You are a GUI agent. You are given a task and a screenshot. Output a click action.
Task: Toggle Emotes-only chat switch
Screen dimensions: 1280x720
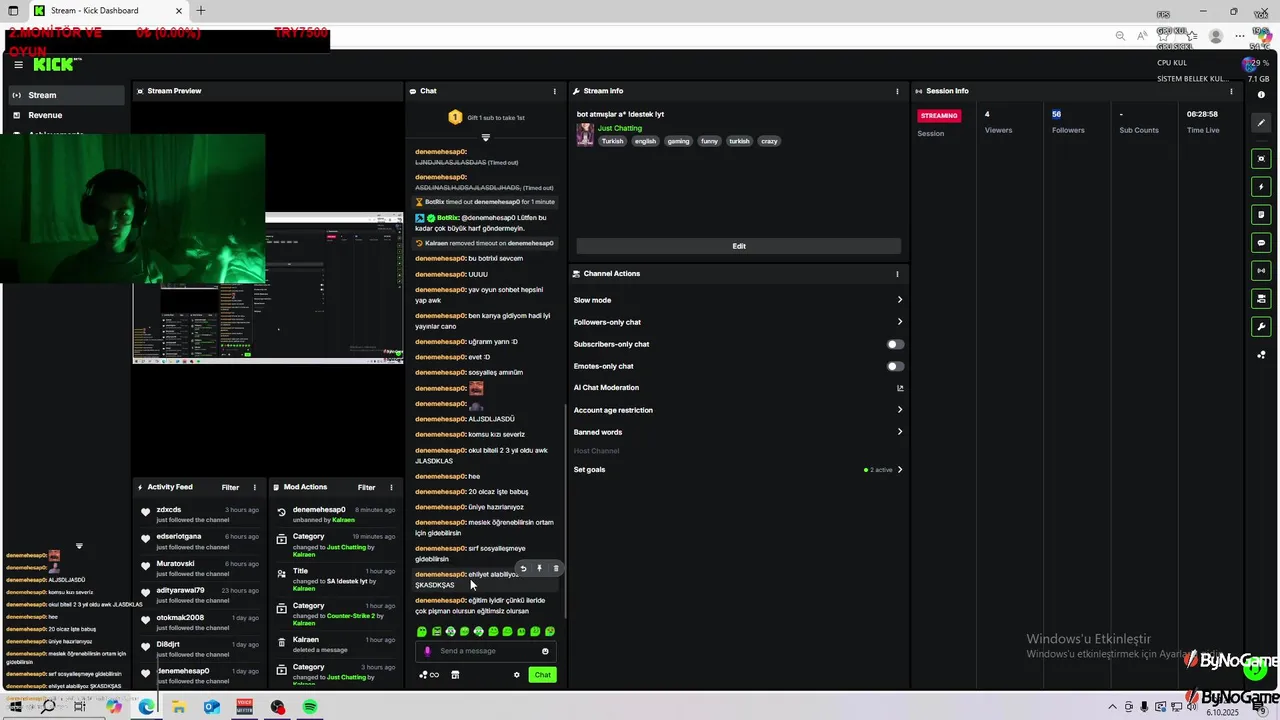[x=895, y=366]
